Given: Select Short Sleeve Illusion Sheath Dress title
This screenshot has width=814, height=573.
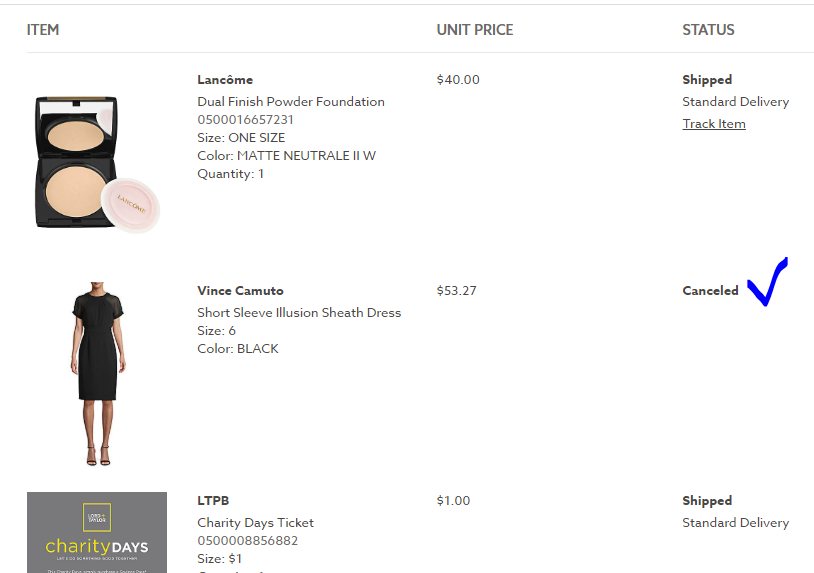Looking at the screenshot, I should [x=298, y=313].
